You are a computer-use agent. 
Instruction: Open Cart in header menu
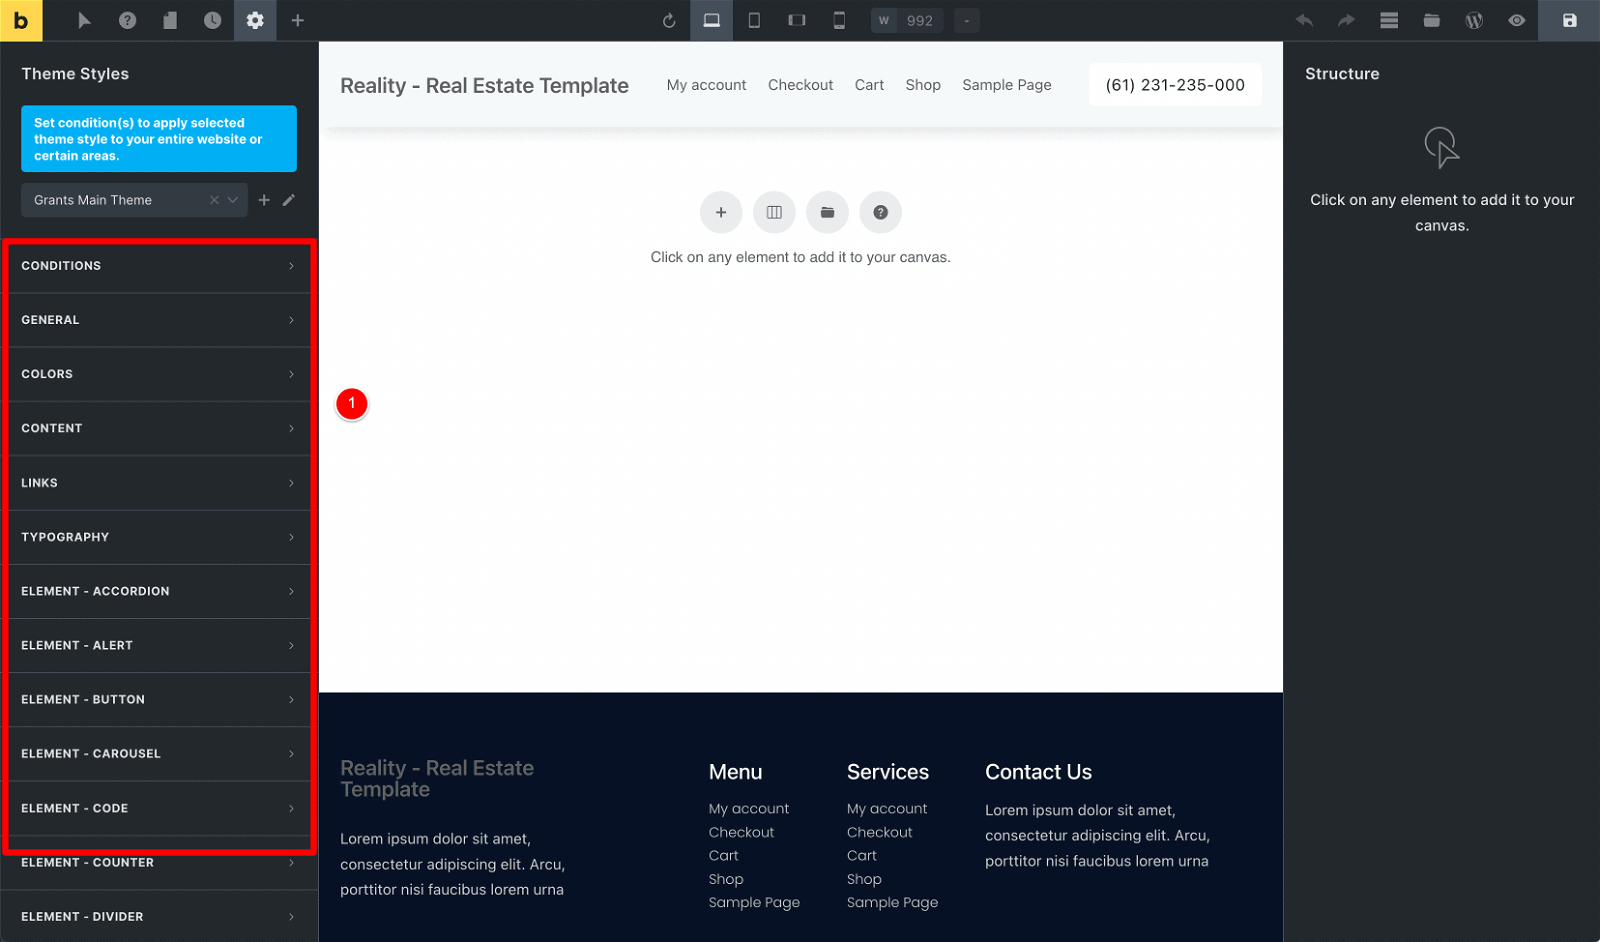coord(869,85)
